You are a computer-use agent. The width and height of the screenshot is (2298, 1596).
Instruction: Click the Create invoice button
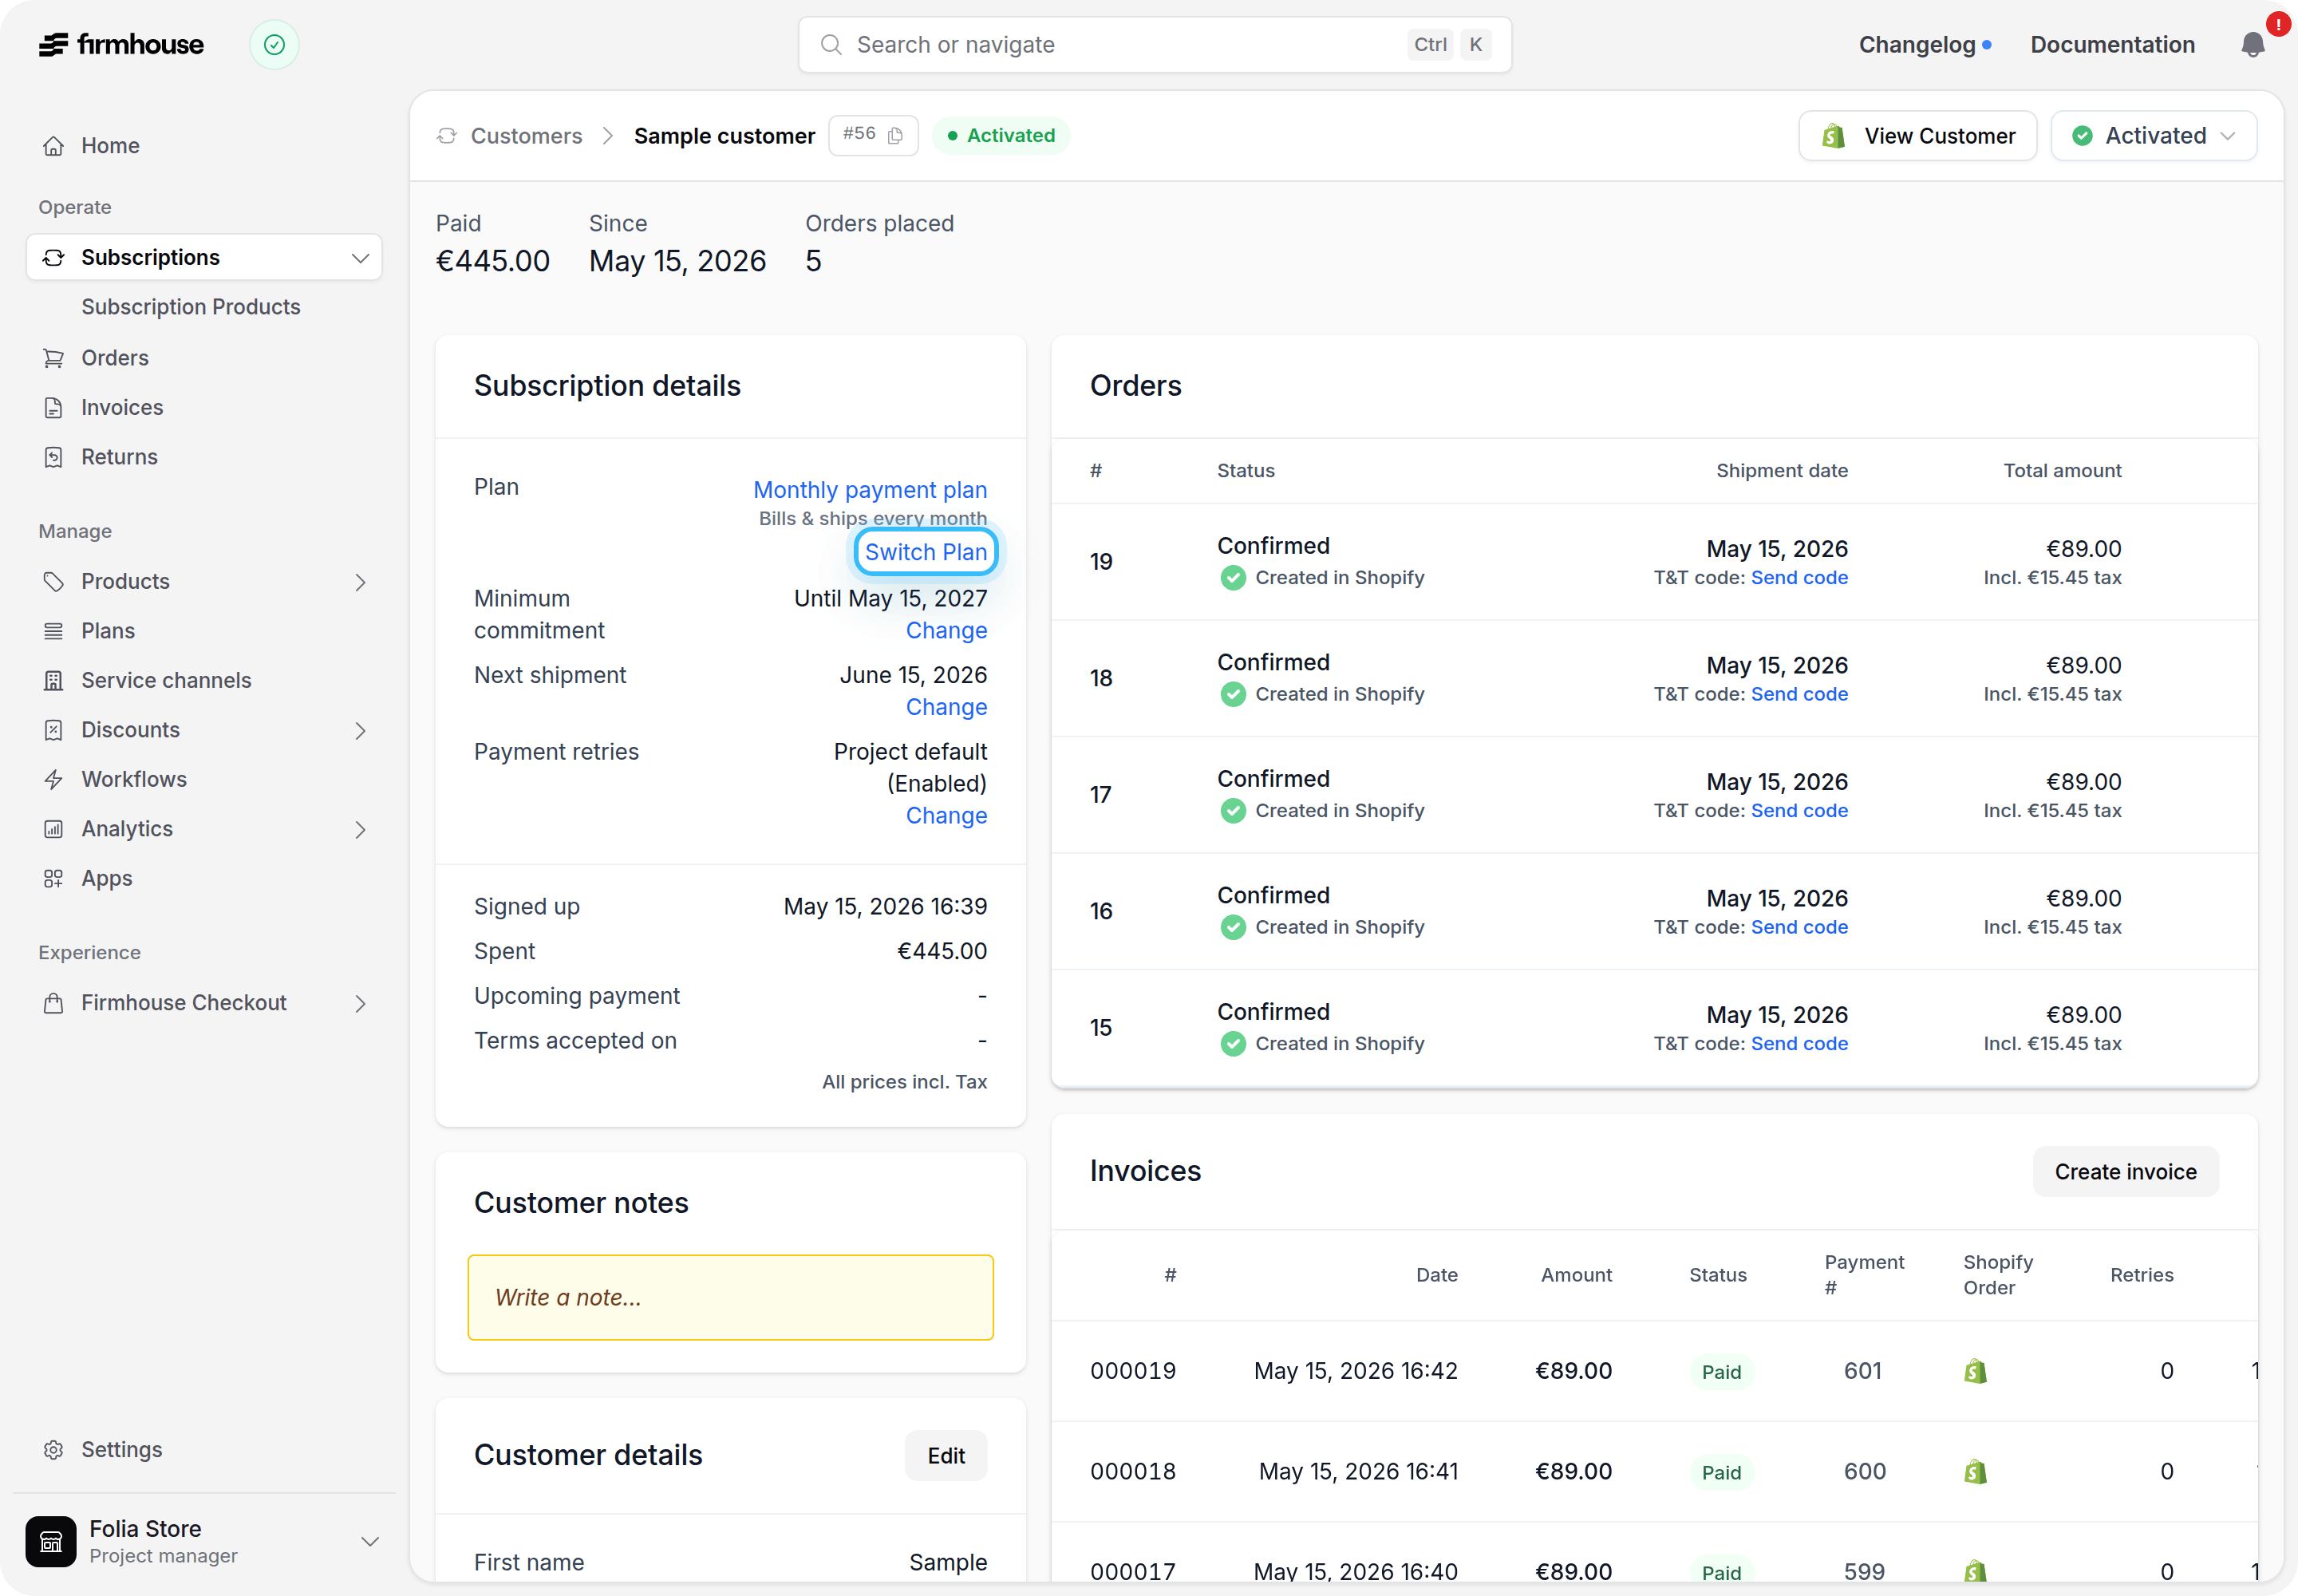[x=2126, y=1172]
